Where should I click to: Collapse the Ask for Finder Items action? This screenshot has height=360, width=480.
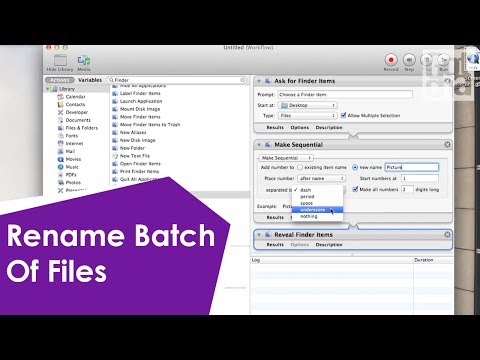tap(259, 81)
